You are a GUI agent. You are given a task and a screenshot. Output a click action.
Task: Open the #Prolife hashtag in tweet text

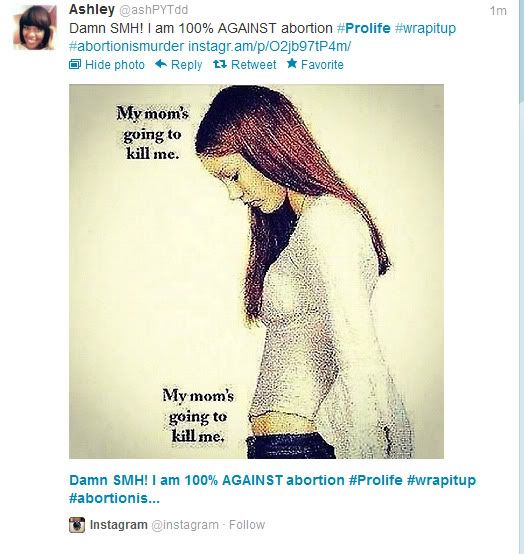pos(364,28)
